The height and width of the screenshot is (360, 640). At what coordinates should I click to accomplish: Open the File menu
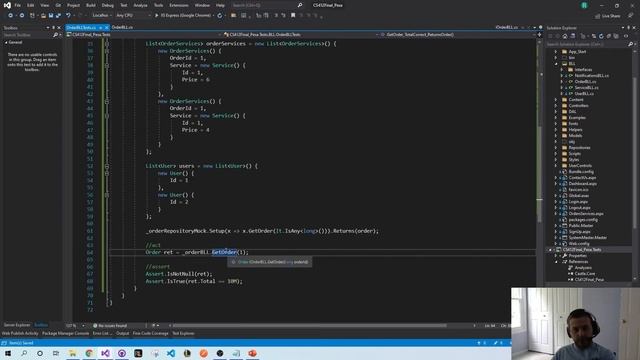tap(18, 5)
